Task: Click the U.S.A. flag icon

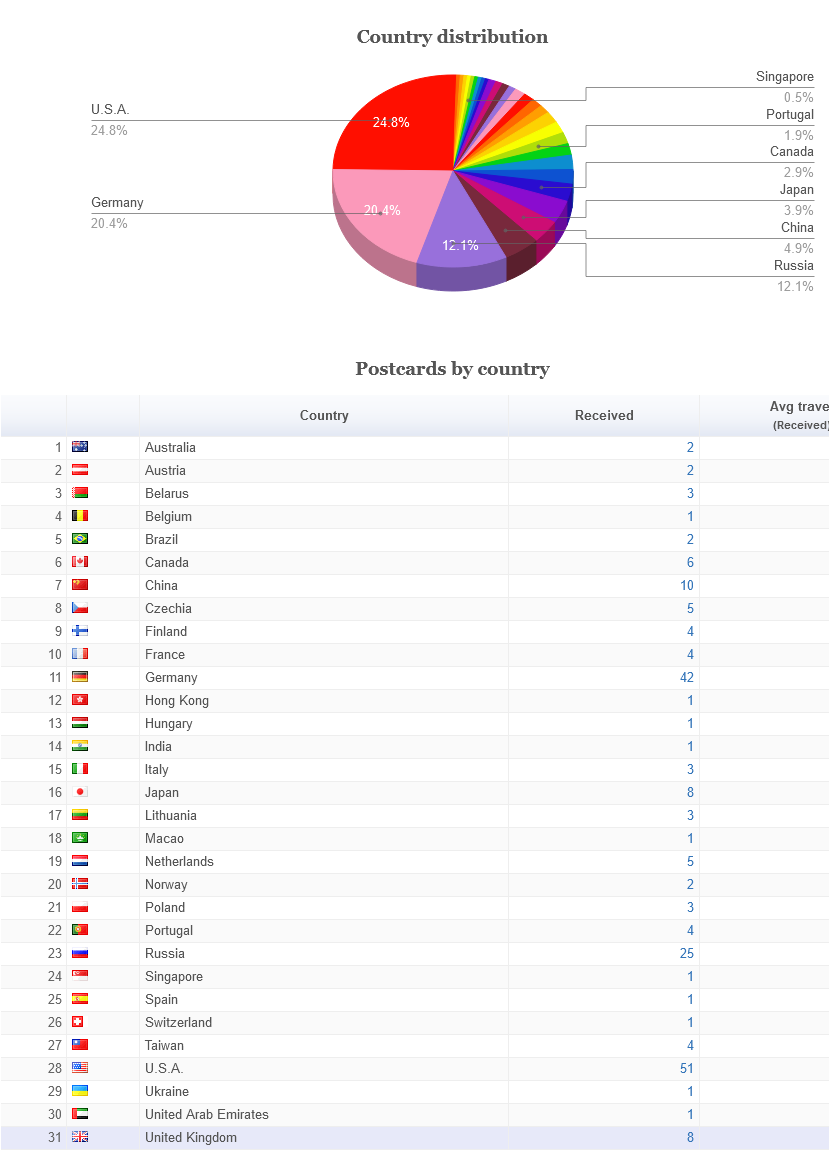Action: click(x=80, y=1068)
